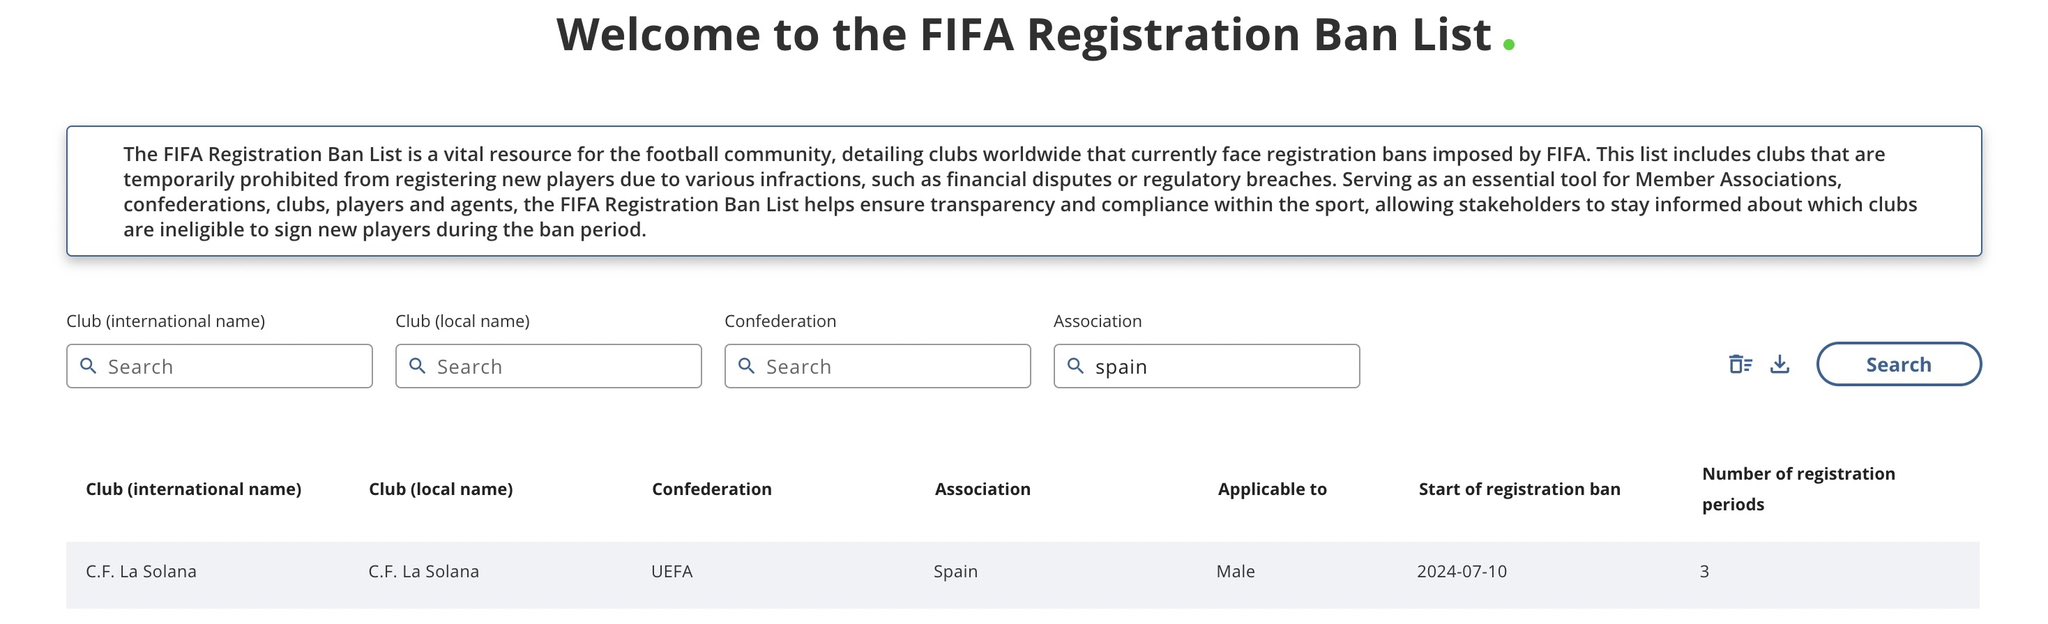Sort by Club (international name) column header
Viewport: 2048px width, 624px height.
(x=194, y=489)
